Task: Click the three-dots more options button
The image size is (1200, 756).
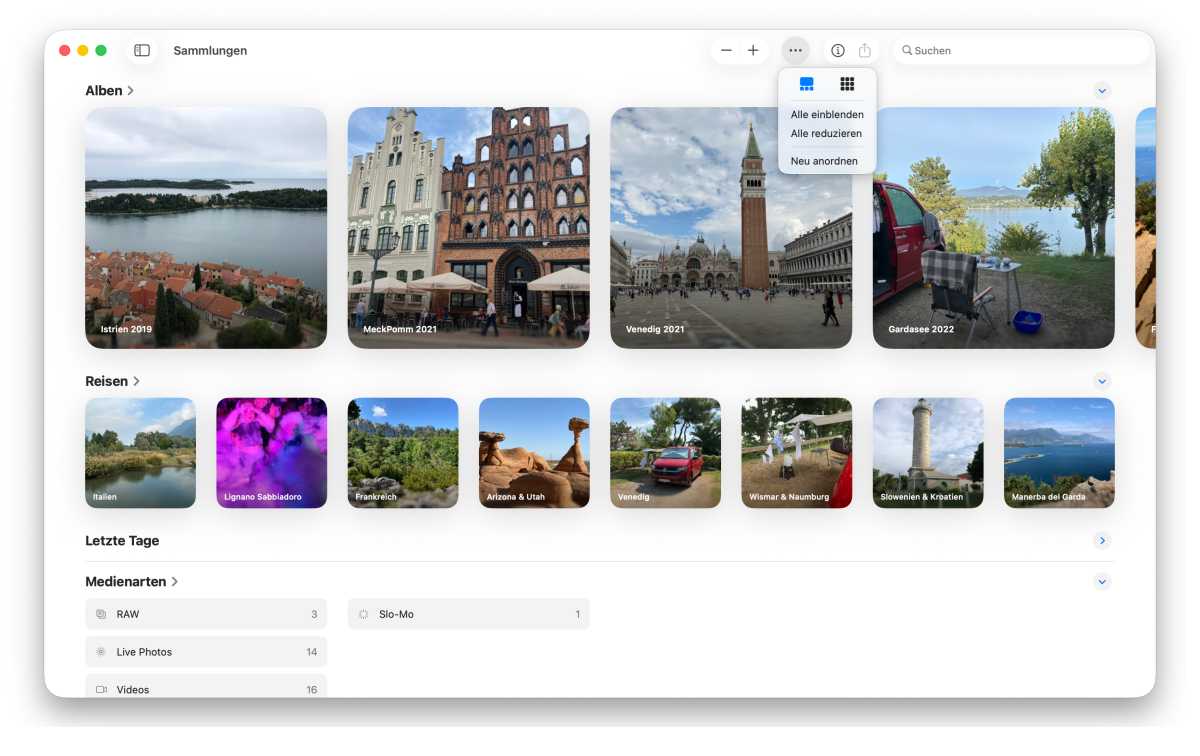Action: click(x=795, y=50)
